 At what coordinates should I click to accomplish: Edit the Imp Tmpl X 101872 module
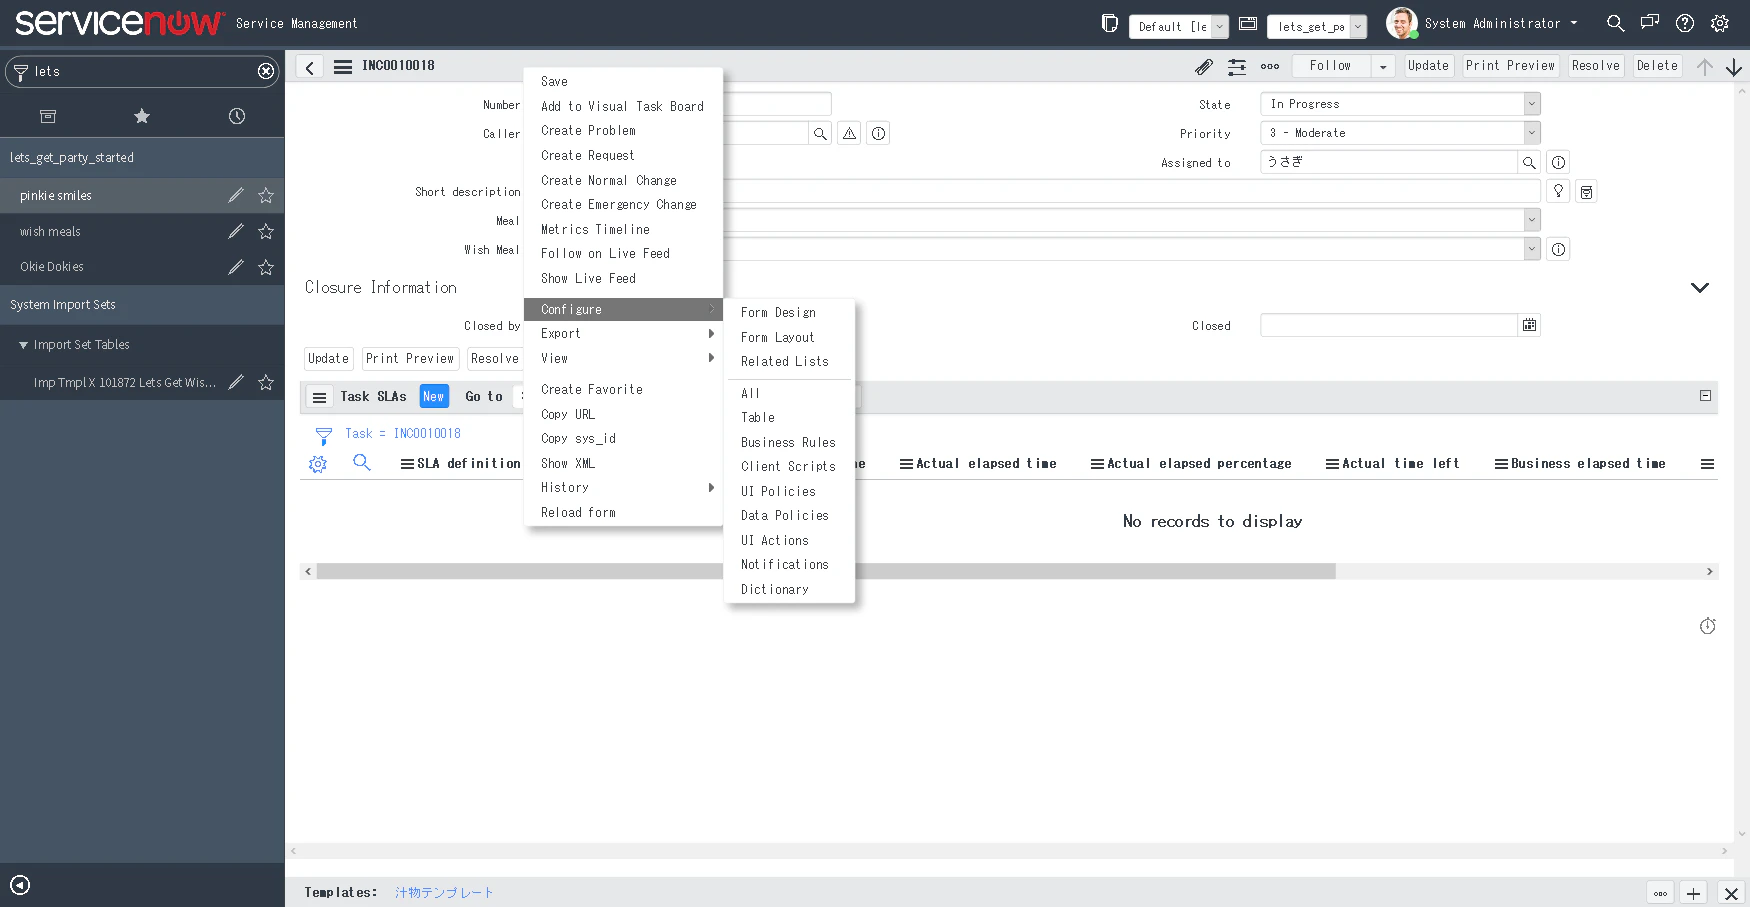tap(236, 382)
